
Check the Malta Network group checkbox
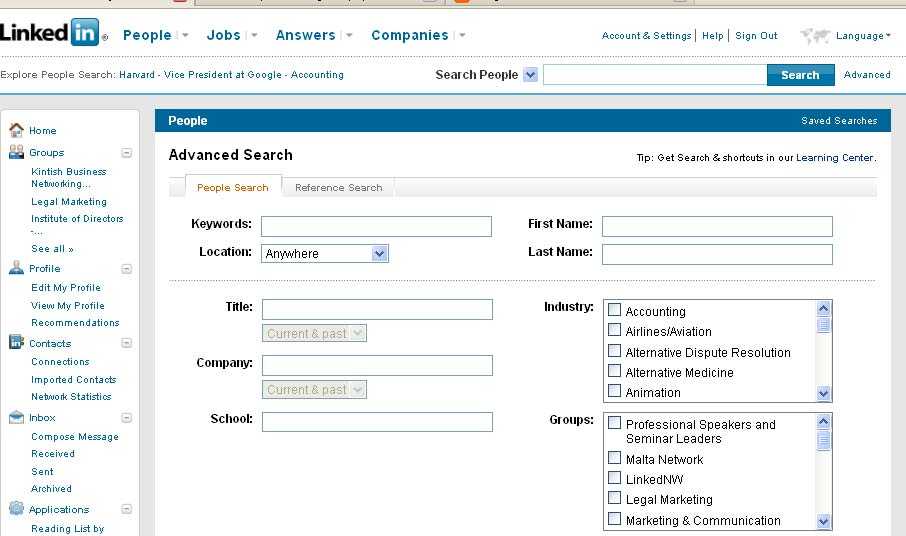click(x=614, y=458)
